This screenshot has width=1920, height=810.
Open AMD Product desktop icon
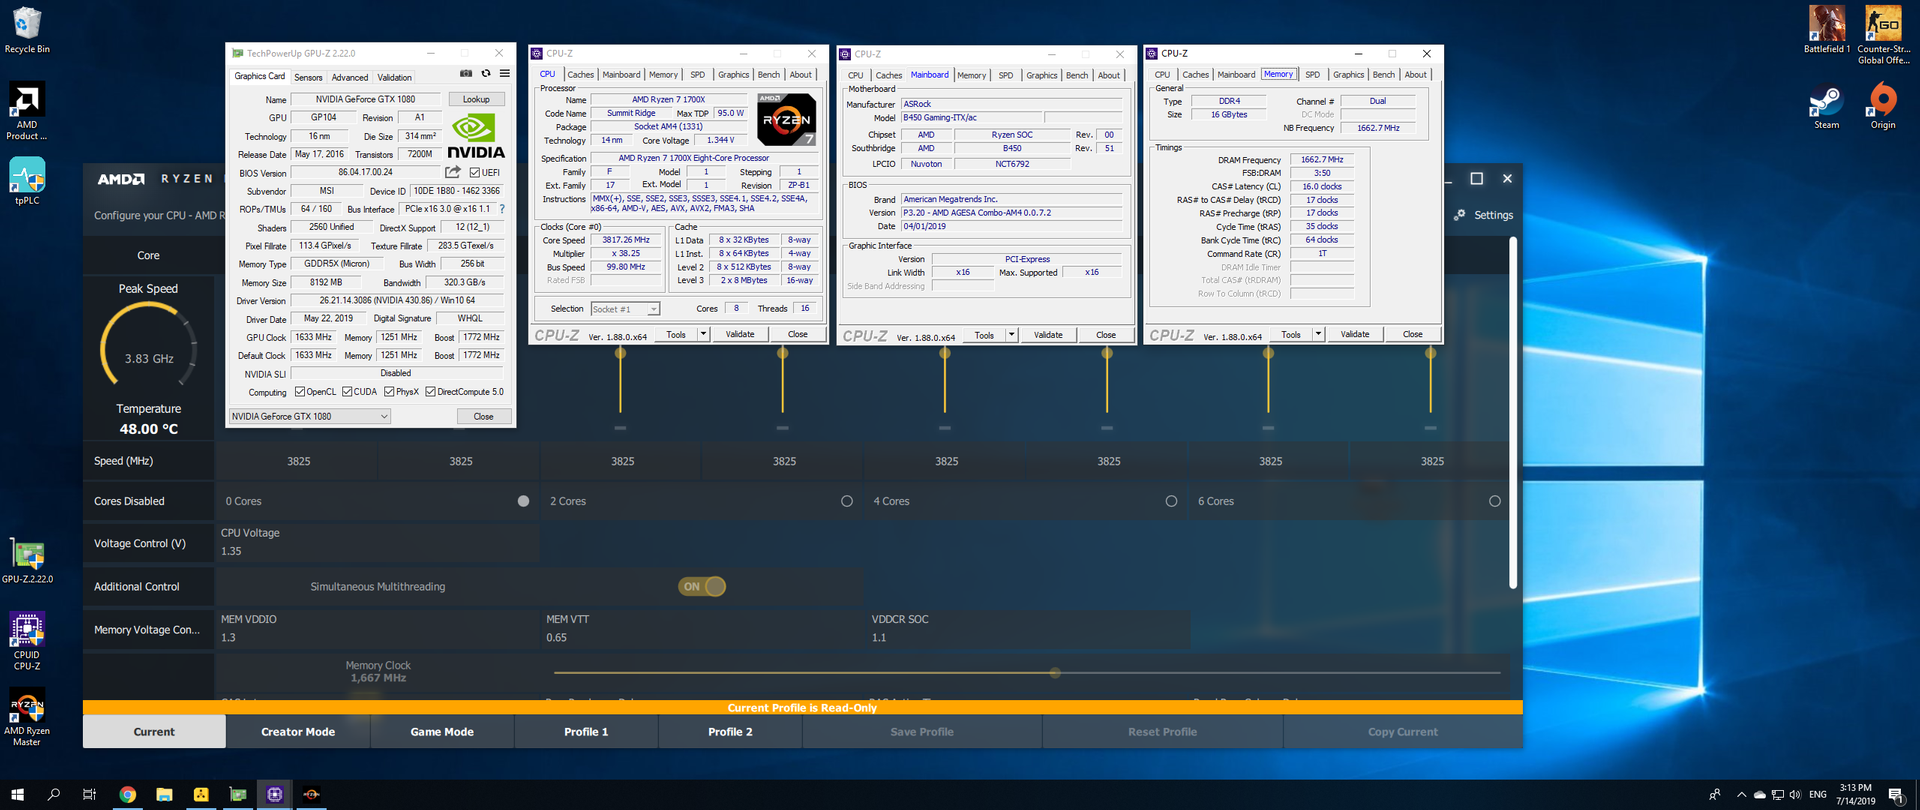tap(27, 112)
